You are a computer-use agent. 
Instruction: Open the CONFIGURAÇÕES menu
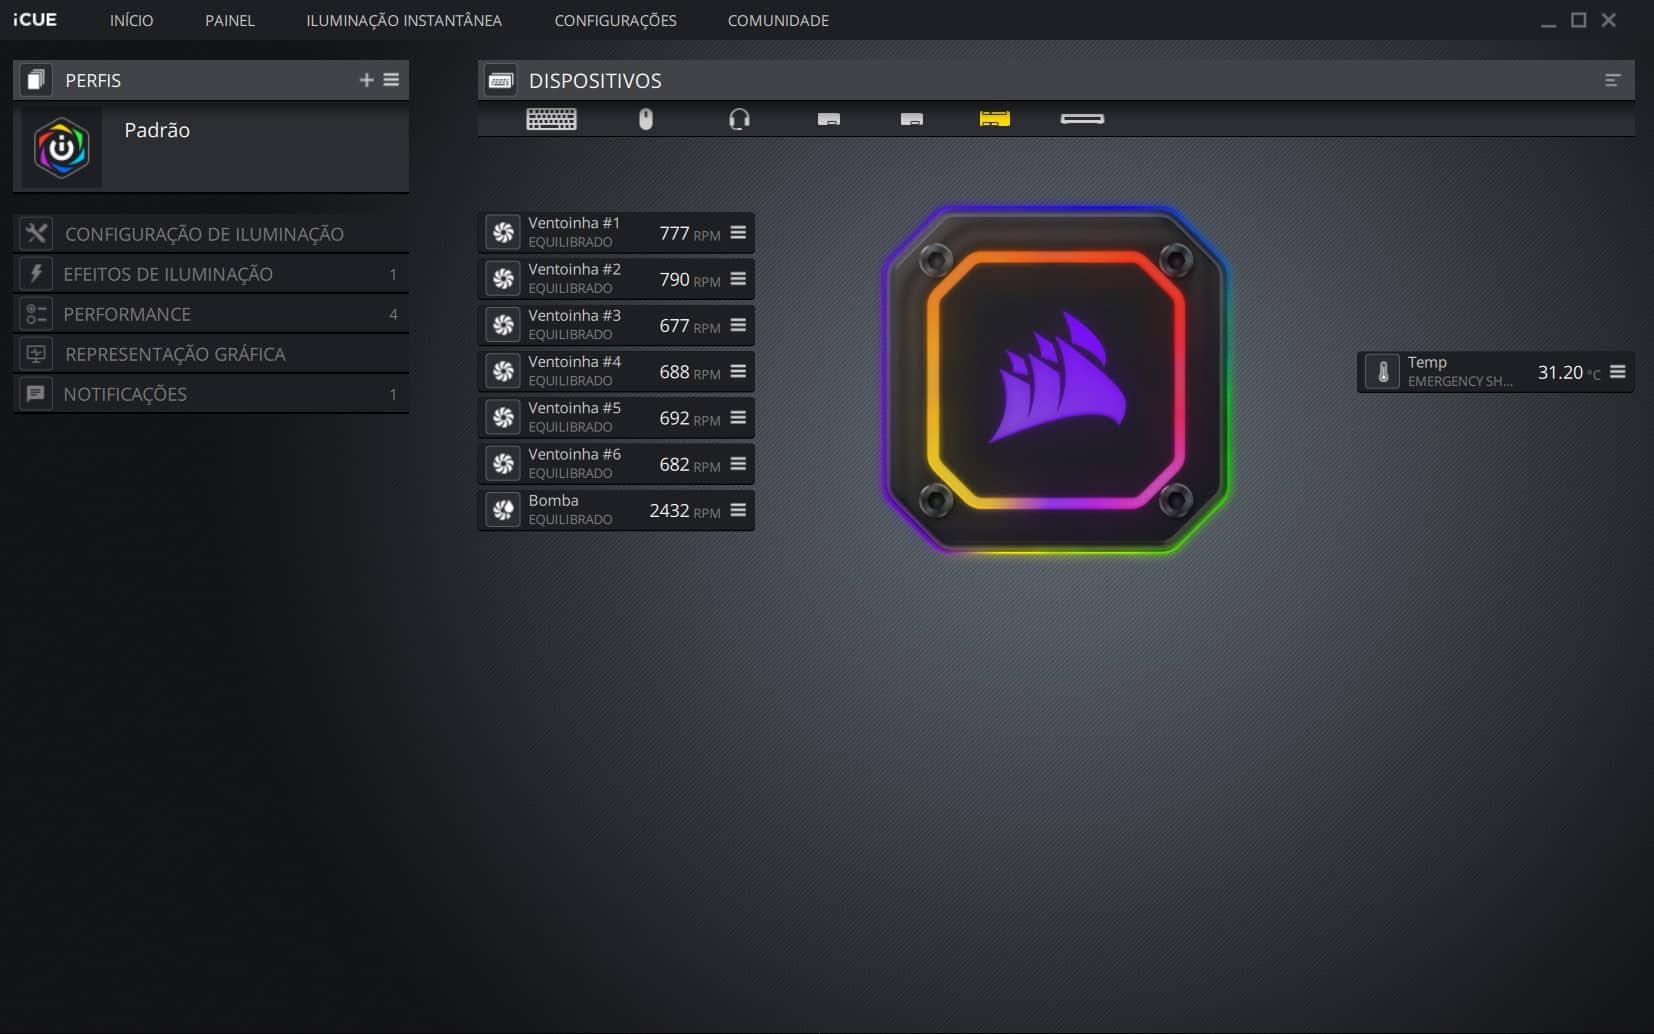click(x=615, y=20)
